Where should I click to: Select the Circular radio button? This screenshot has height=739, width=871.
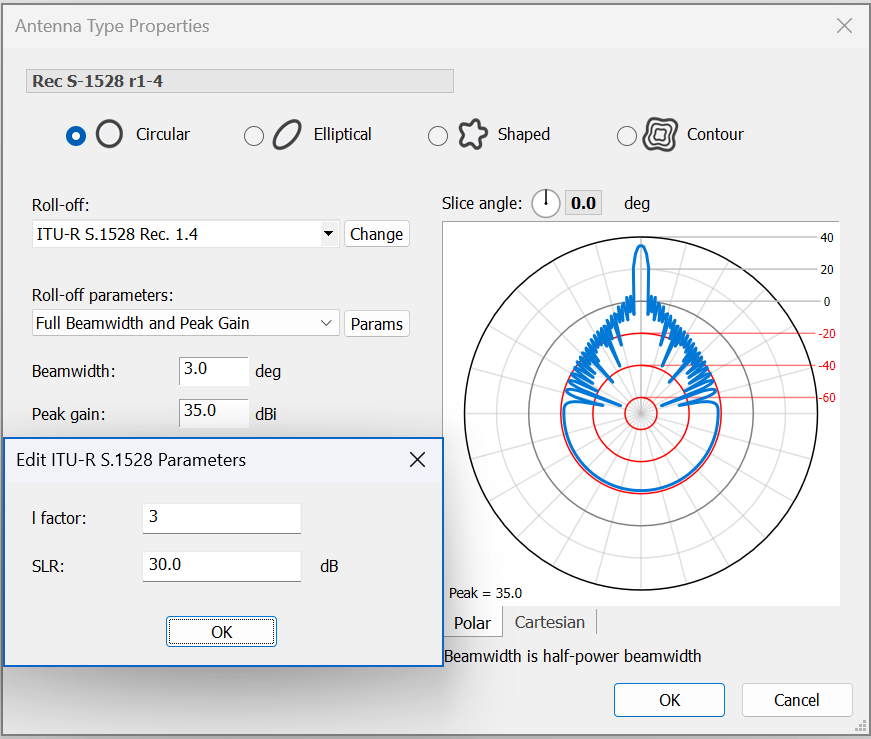(76, 136)
